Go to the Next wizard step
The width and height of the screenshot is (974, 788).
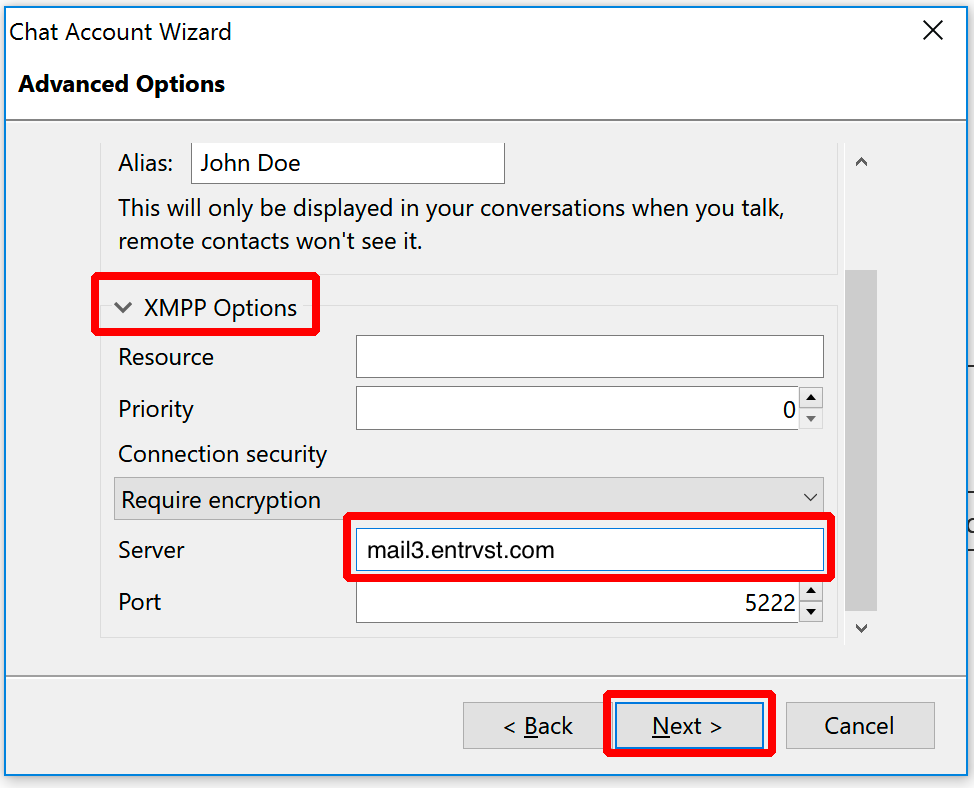(x=689, y=725)
